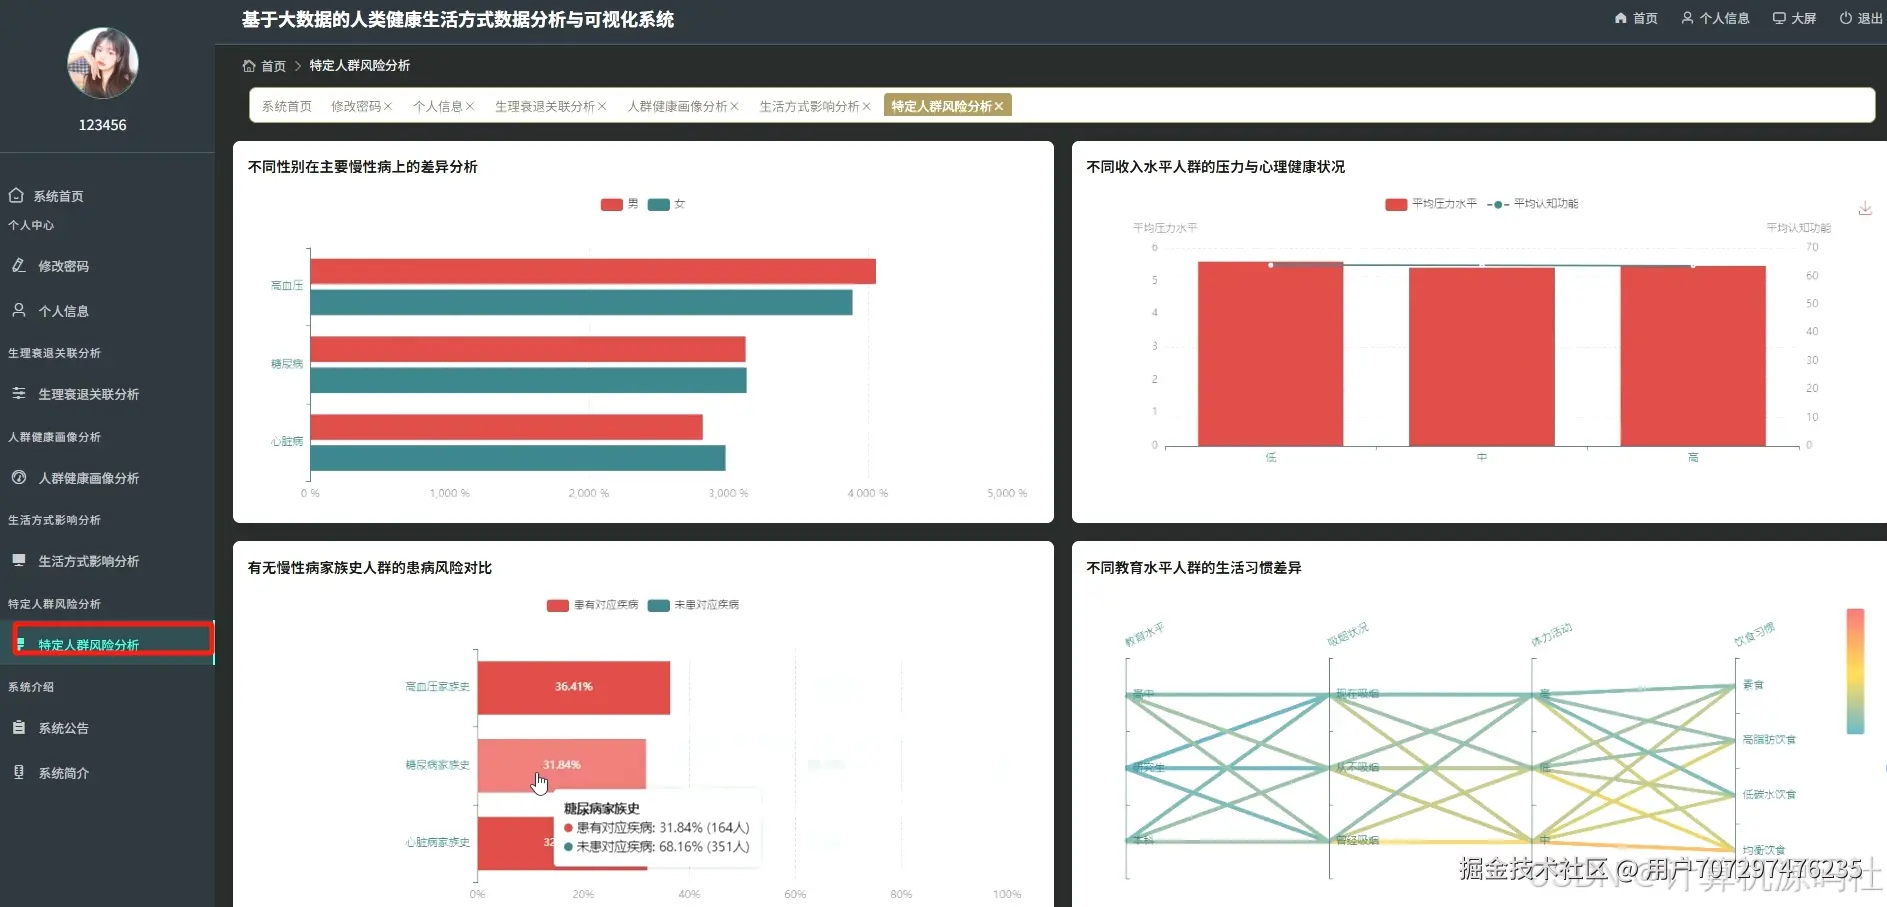1887x907 pixels.
Task: Click the 糖尿病家族史 31.84% bar
Action: point(561,765)
